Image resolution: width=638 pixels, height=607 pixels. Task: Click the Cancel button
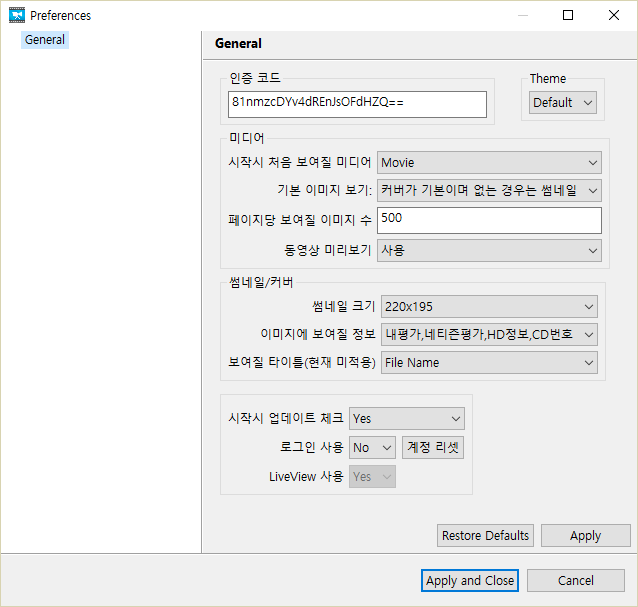576,581
